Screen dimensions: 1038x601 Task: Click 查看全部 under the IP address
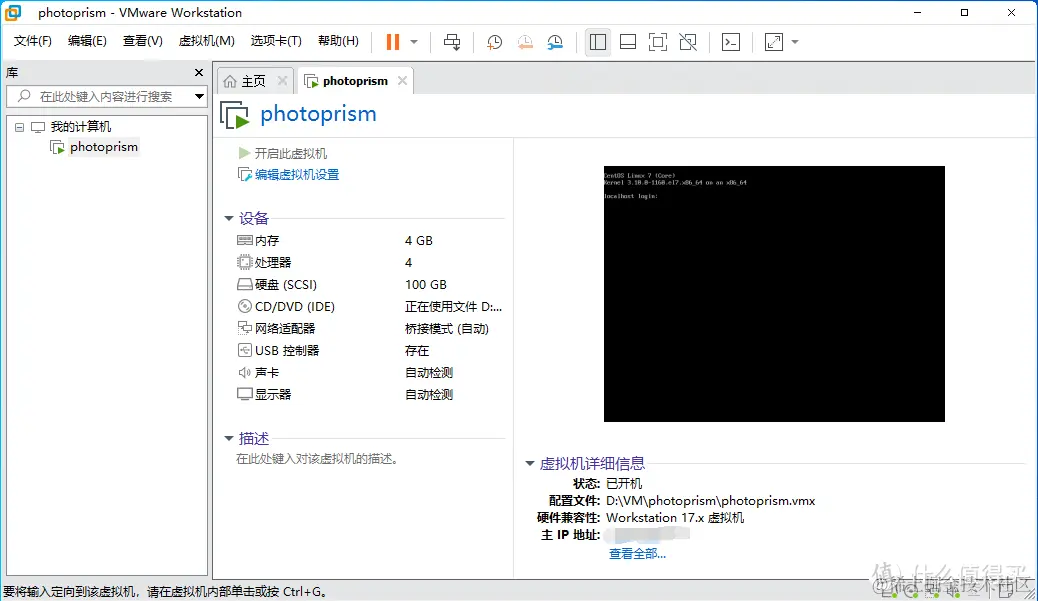click(635, 554)
